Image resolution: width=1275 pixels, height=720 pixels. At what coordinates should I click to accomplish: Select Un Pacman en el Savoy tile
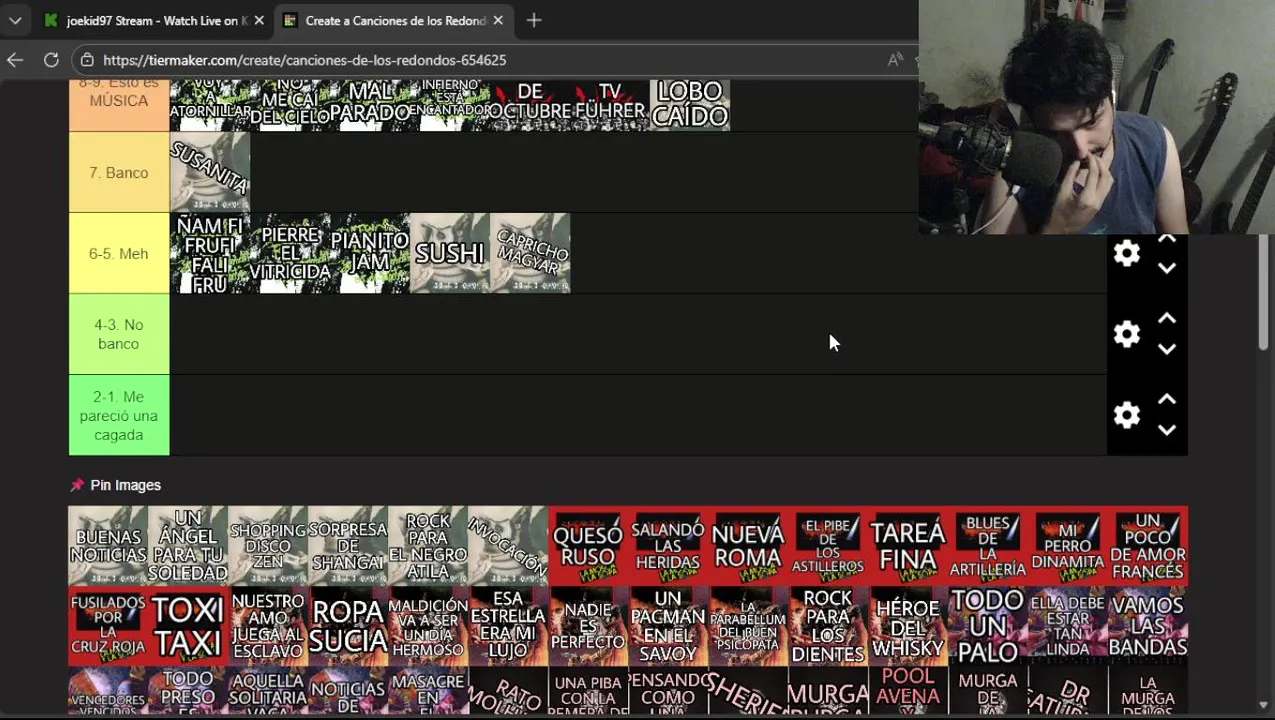[x=668, y=625]
